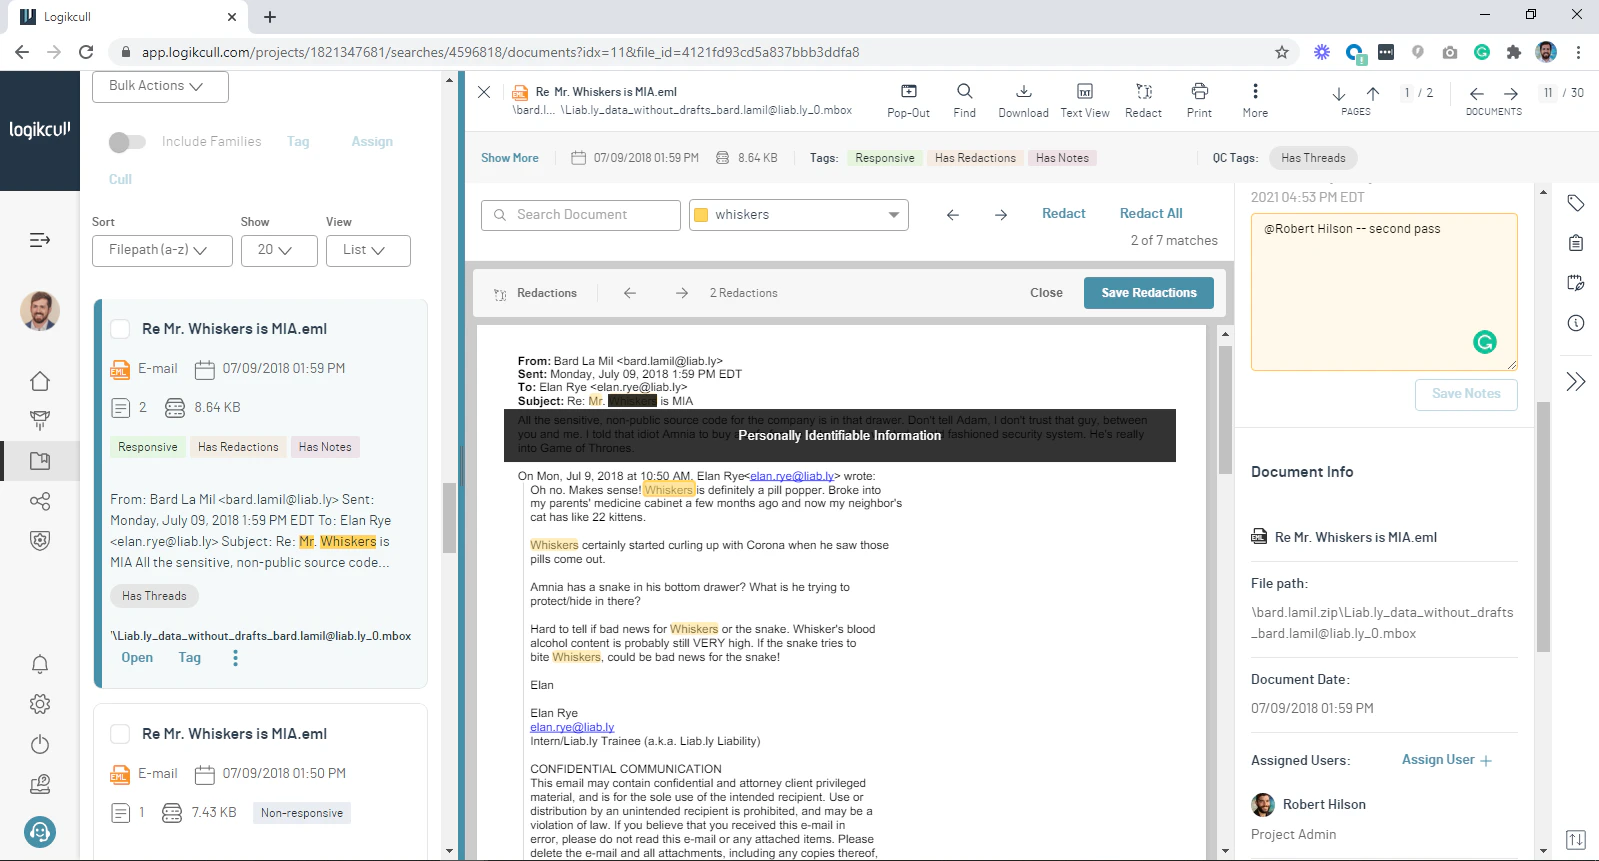1599x861 pixels.
Task: Open the List view dropdown
Action: tap(368, 250)
